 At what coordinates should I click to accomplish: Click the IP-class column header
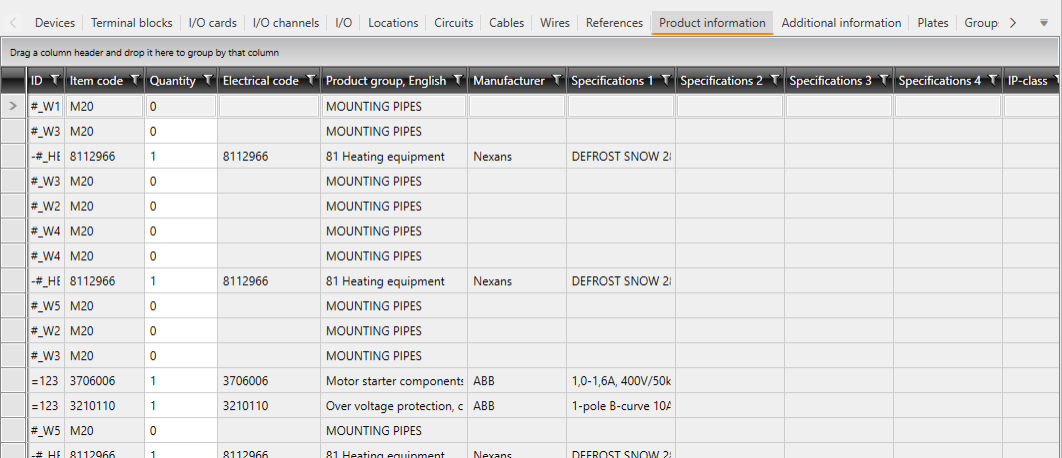[x=1026, y=80]
